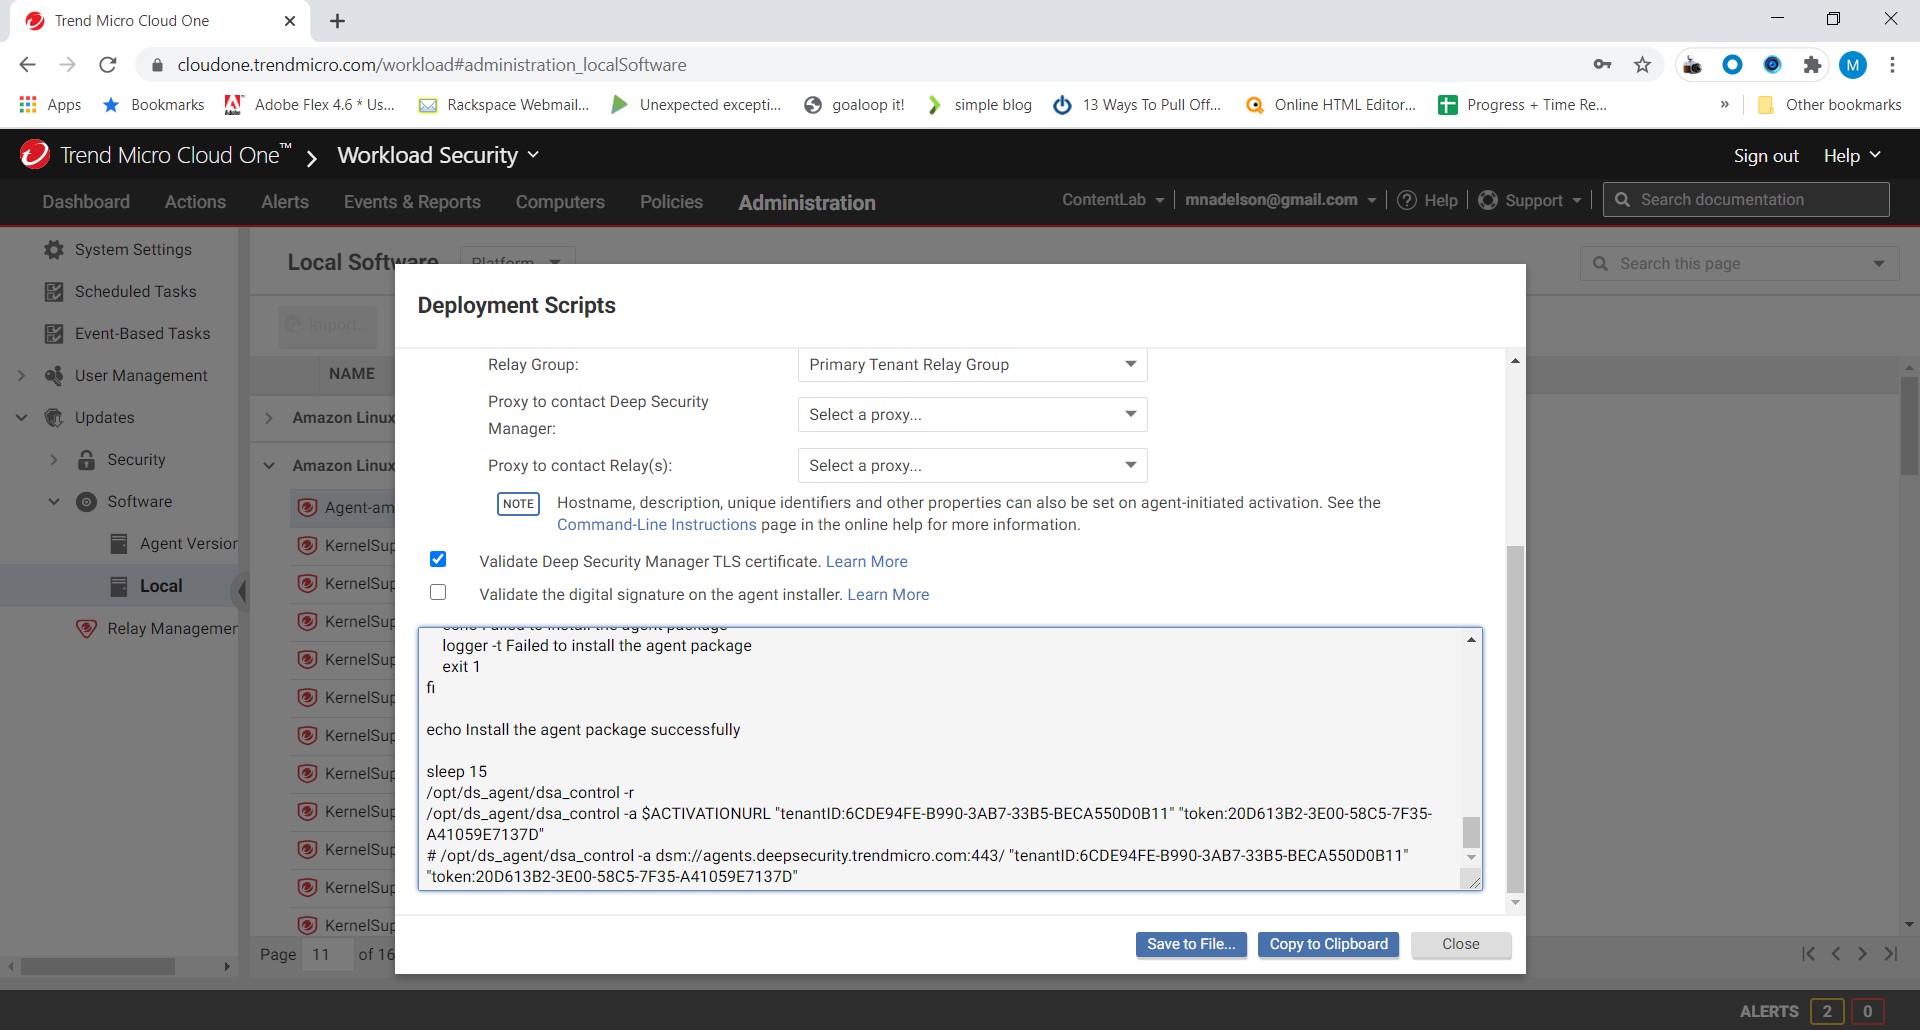
Task: Open the Chrome extensions puzzle icon
Action: tap(1812, 65)
